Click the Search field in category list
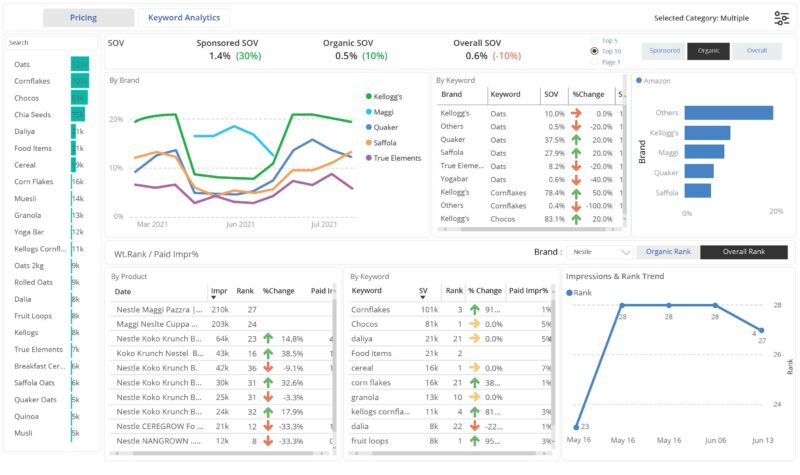Image resolution: width=800 pixels, height=475 pixels. [x=48, y=43]
